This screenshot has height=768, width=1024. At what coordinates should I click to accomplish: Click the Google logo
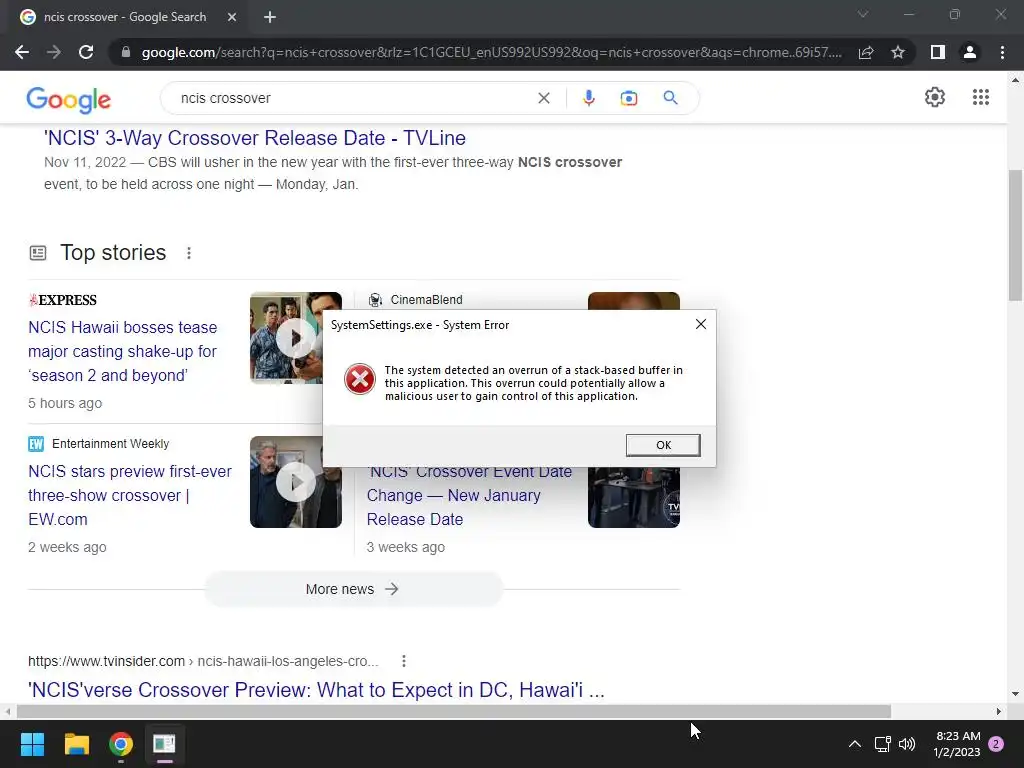[x=69, y=99]
